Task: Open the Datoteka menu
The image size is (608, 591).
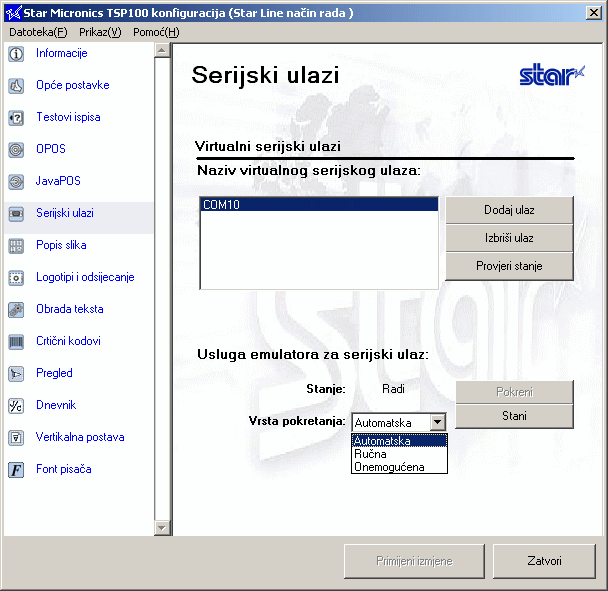Action: click(x=38, y=32)
